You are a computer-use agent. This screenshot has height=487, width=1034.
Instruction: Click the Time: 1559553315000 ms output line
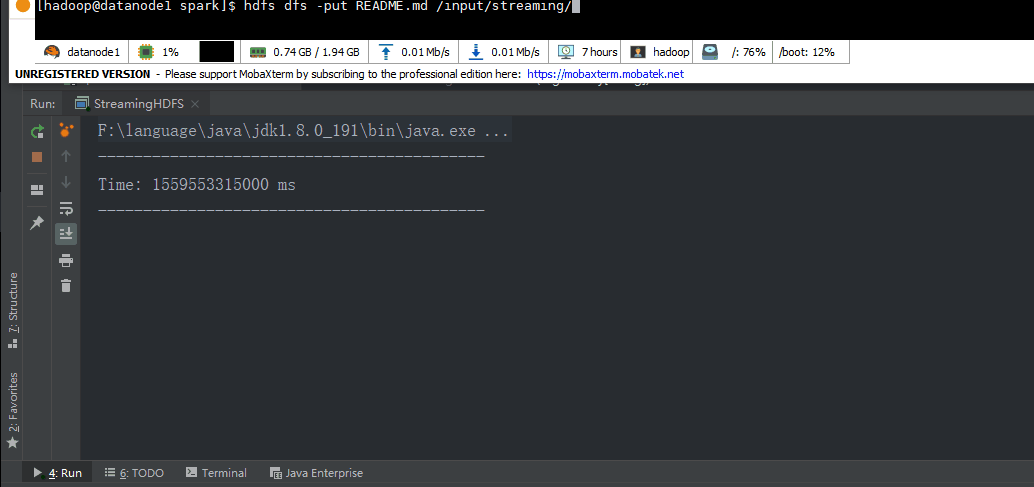tap(197, 185)
